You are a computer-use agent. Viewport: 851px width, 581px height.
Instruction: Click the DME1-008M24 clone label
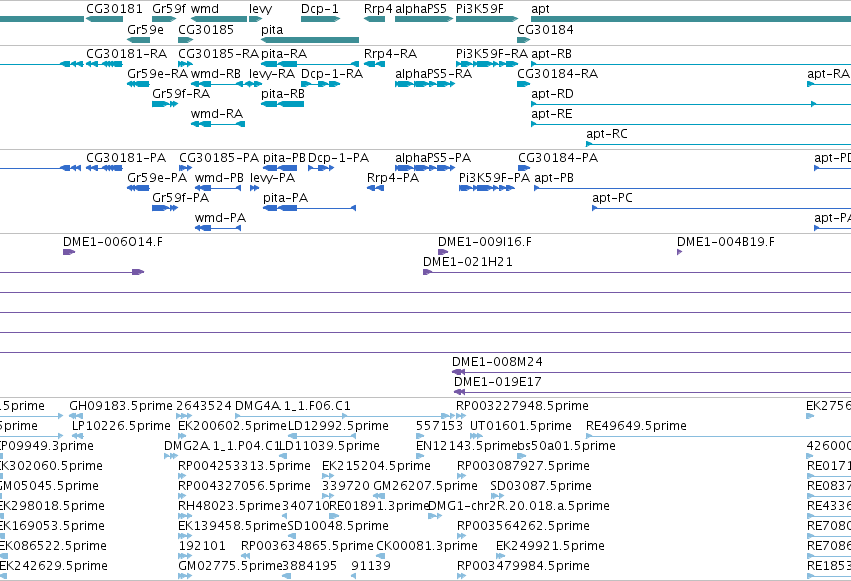pyautogui.click(x=497, y=362)
